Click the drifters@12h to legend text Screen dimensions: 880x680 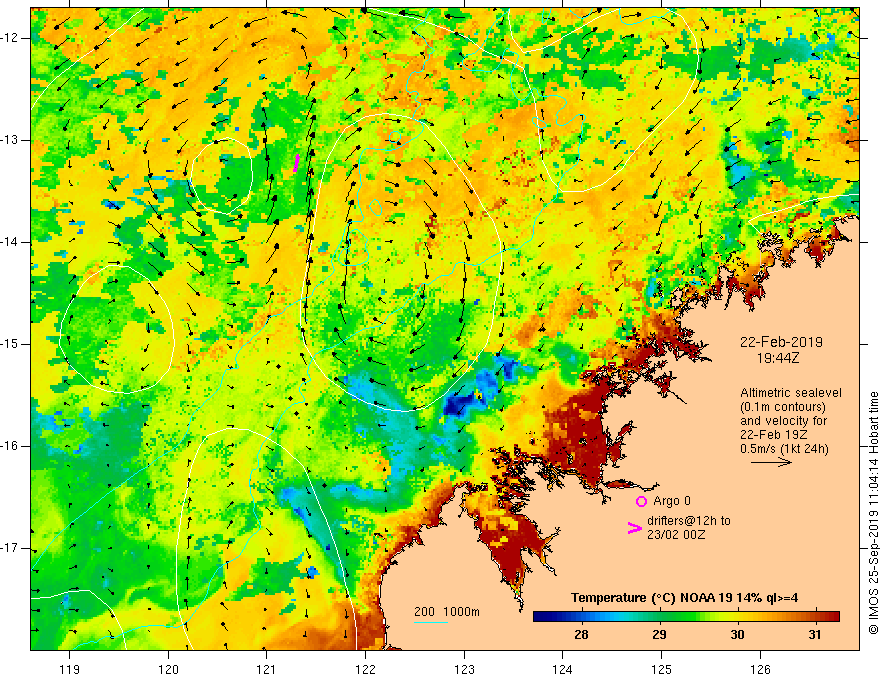(689, 521)
